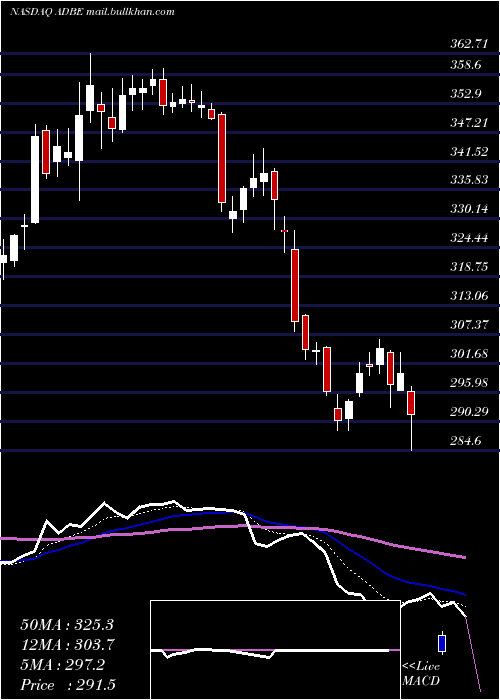The width and height of the screenshot is (500, 700).
Task: Click the <<Live MACD label
Action: point(421,673)
